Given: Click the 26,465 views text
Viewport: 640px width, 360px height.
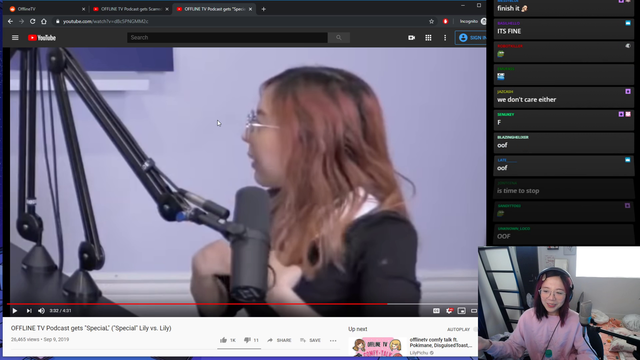Looking at the screenshot, I should click(25, 339).
